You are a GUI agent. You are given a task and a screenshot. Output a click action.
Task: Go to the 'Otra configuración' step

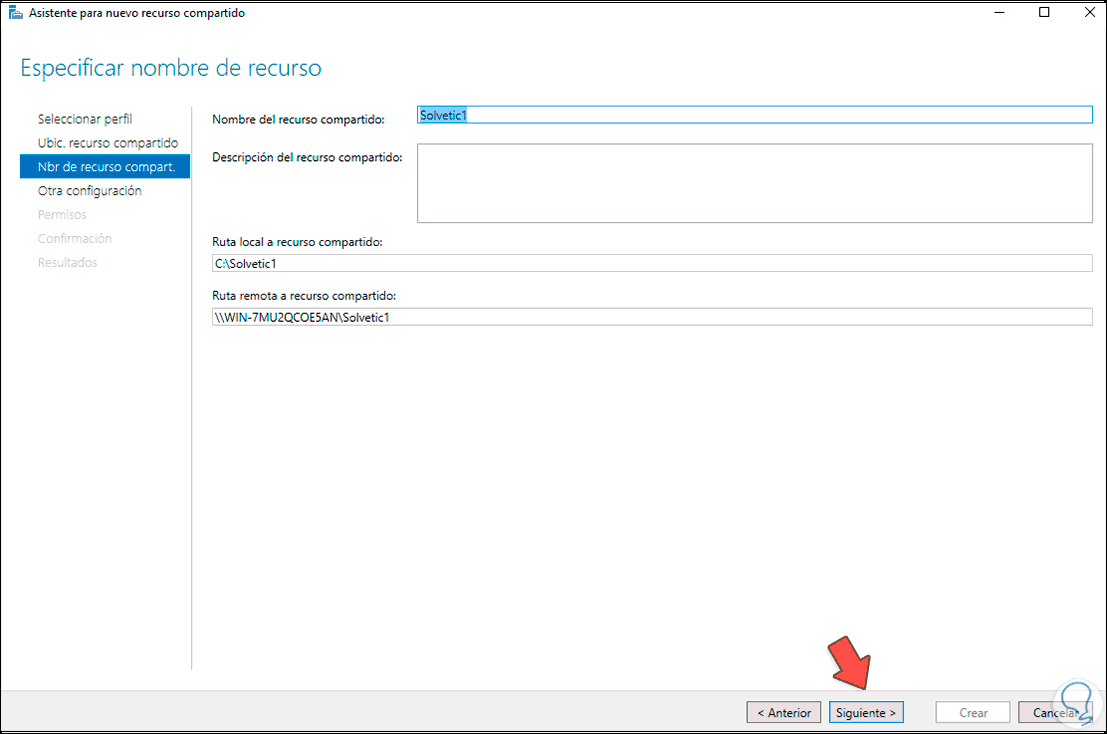(90, 190)
